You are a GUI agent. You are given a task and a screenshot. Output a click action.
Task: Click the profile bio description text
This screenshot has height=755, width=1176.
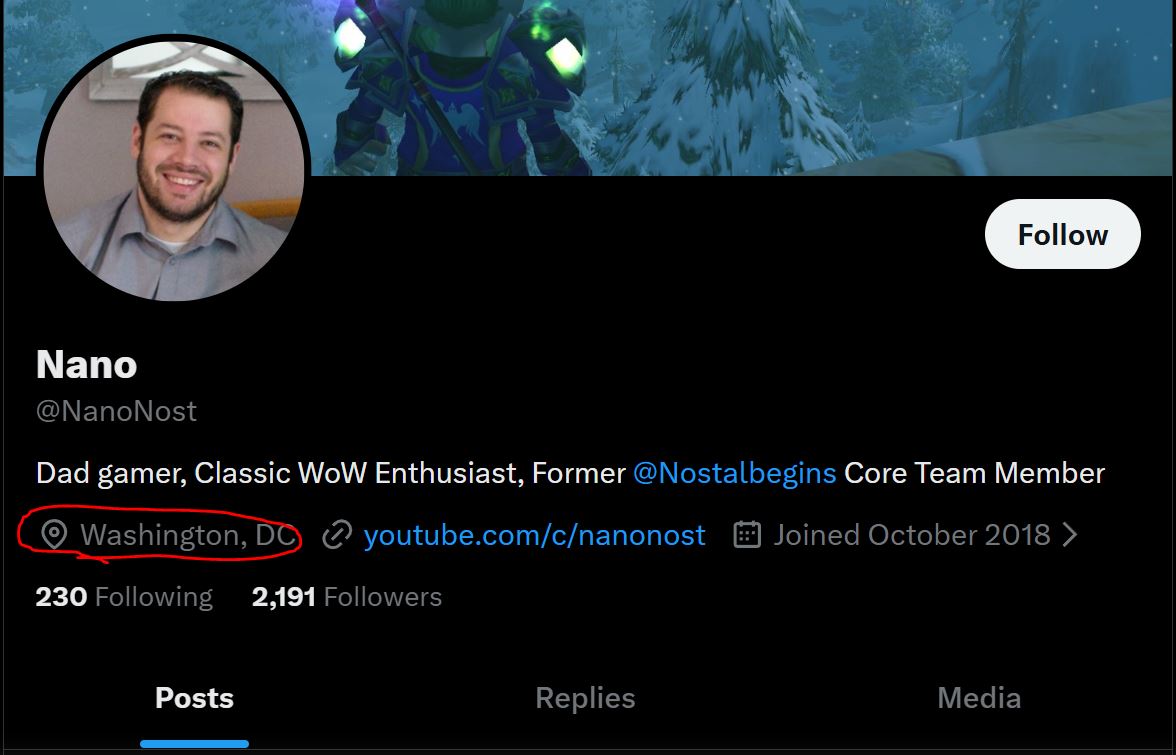tap(570, 473)
